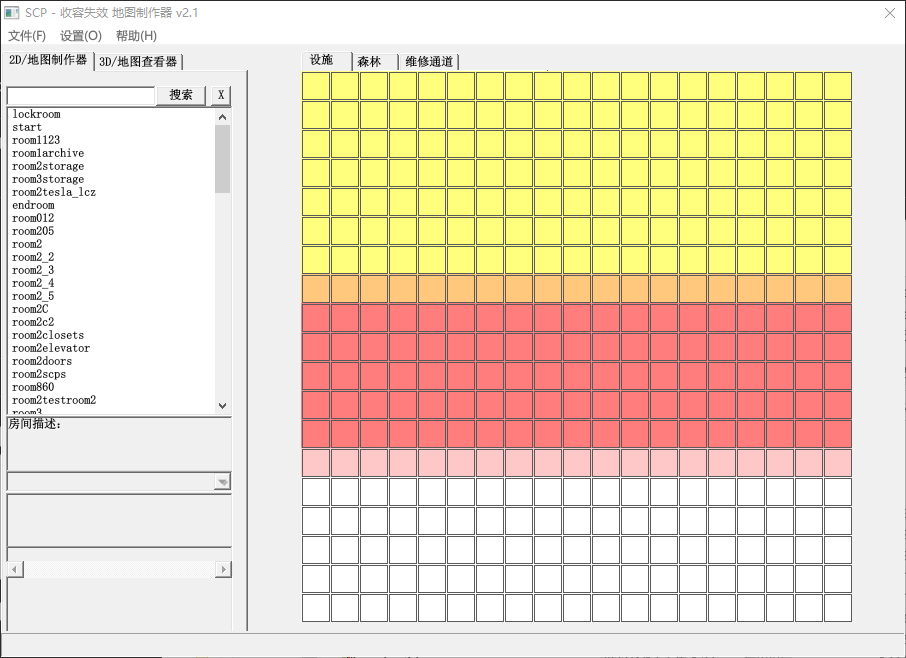The height and width of the screenshot is (658, 906).
Task: Open the 帮助(H) menu
Action: coord(136,36)
